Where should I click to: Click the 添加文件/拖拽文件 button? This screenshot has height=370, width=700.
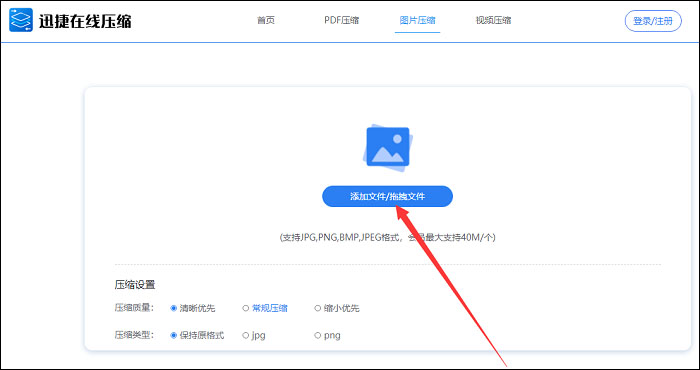[x=388, y=196]
